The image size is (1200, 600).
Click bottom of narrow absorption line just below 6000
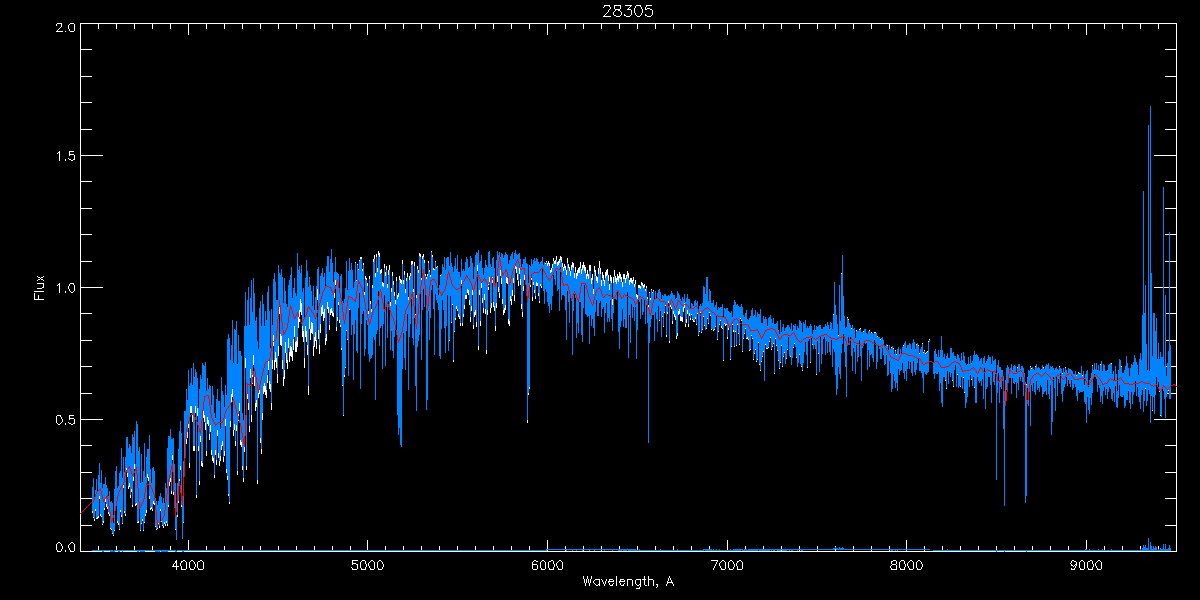528,421
